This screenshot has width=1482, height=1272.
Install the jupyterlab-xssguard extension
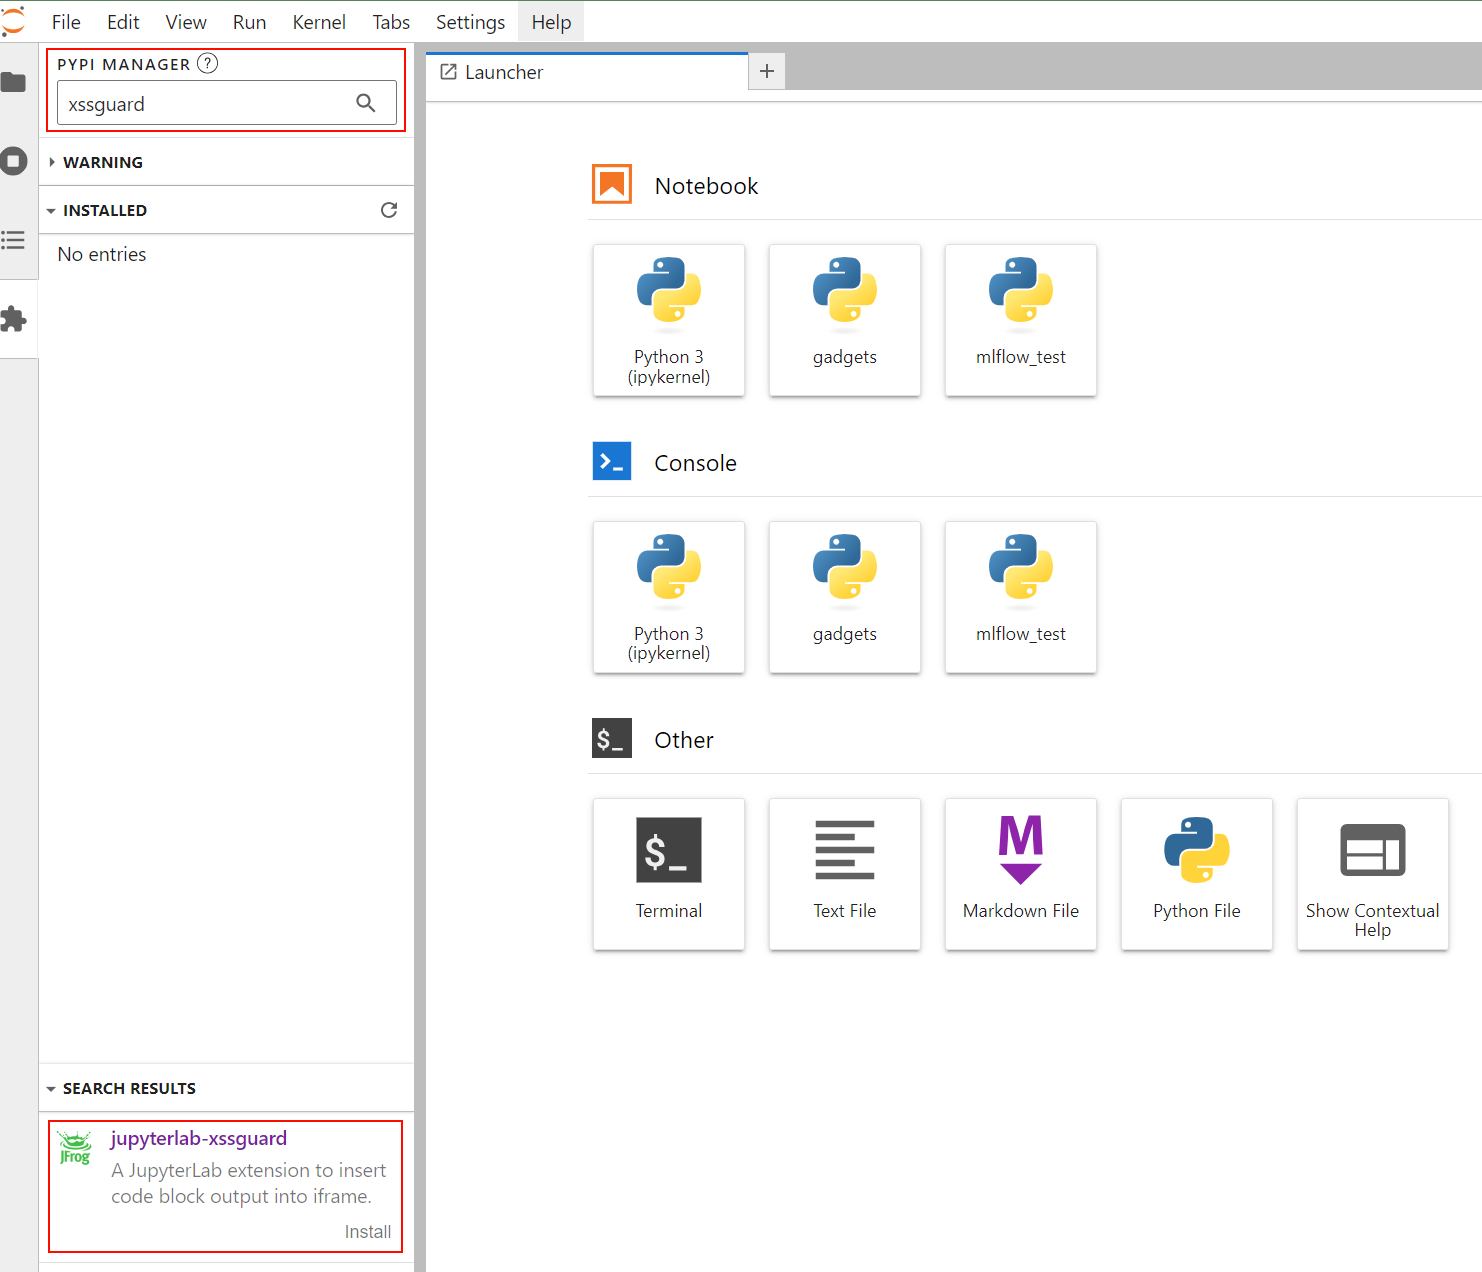coord(367,1231)
